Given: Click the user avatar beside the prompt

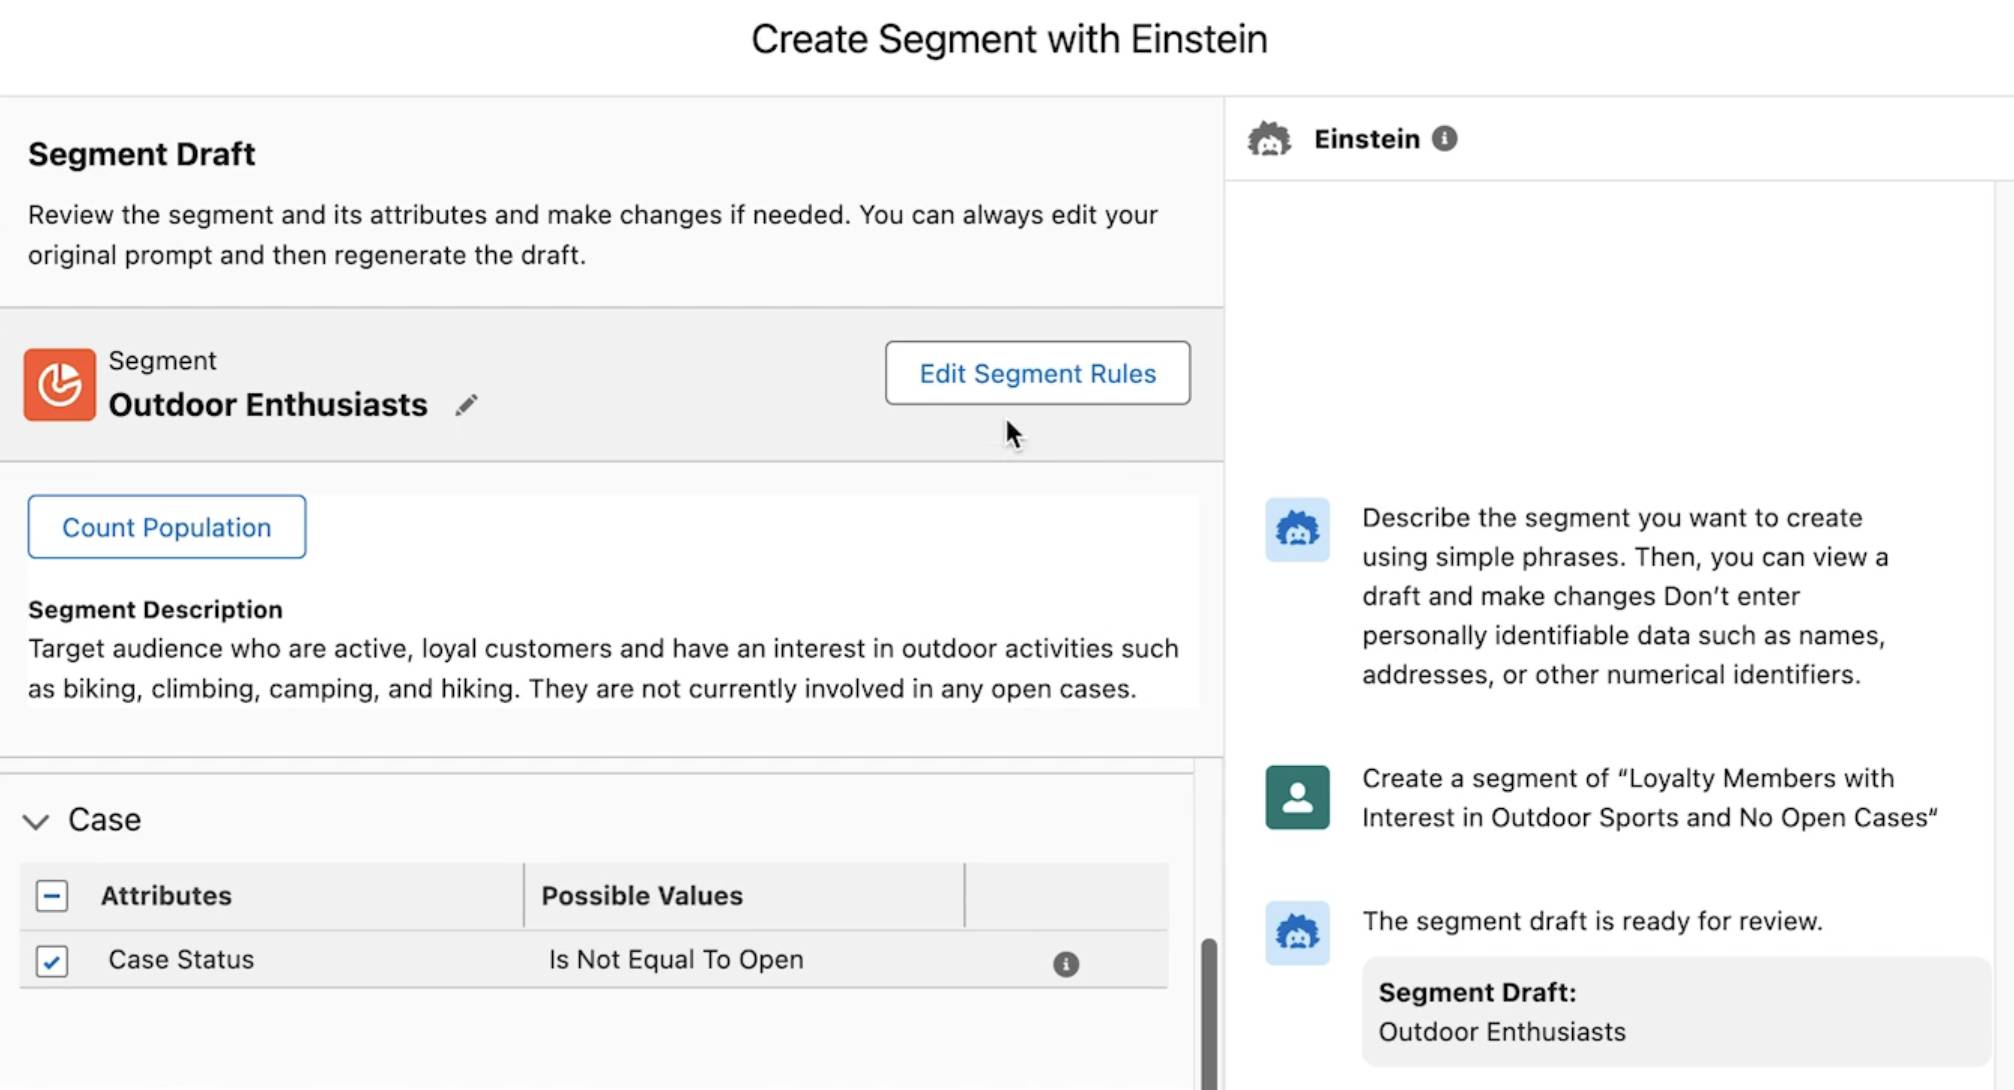Looking at the screenshot, I should [1297, 797].
